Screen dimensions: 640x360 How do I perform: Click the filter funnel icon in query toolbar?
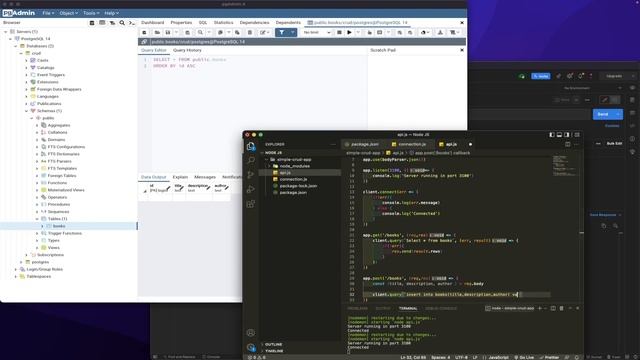(282, 33)
